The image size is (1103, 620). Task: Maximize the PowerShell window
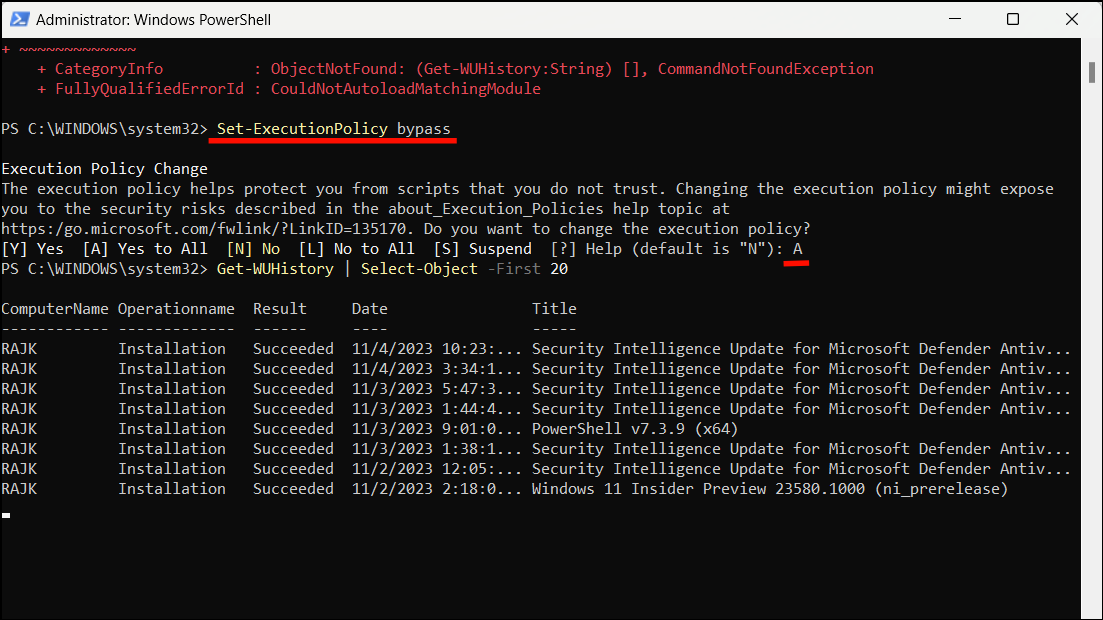[1013, 19]
